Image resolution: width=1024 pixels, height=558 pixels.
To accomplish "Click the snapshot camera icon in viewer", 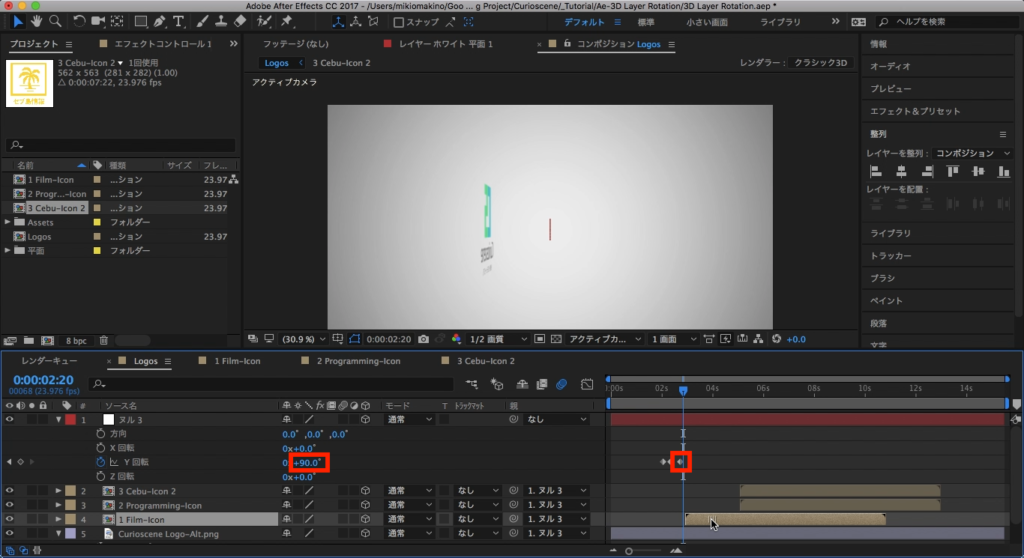I will [x=424, y=339].
